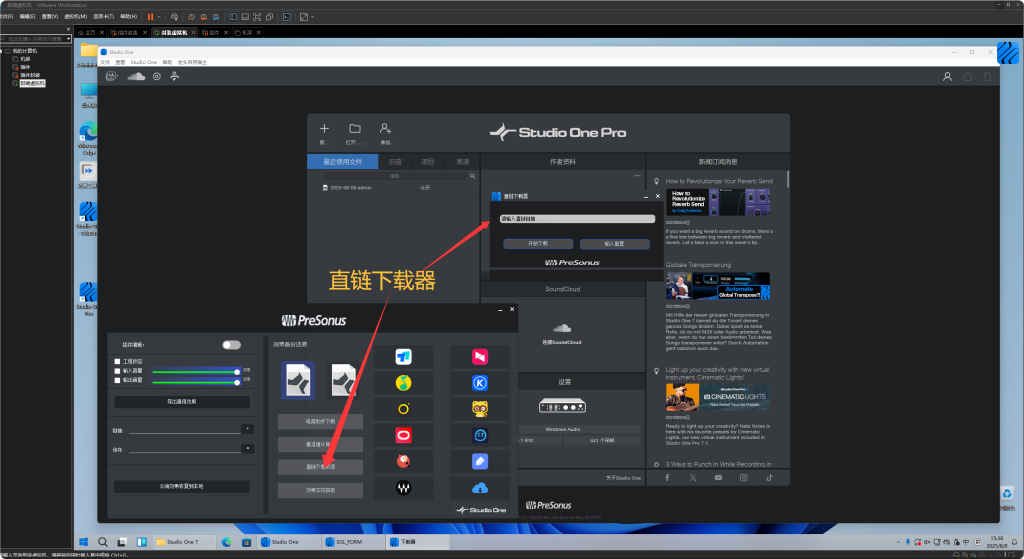Click the 电音助手下载 button

[320, 421]
